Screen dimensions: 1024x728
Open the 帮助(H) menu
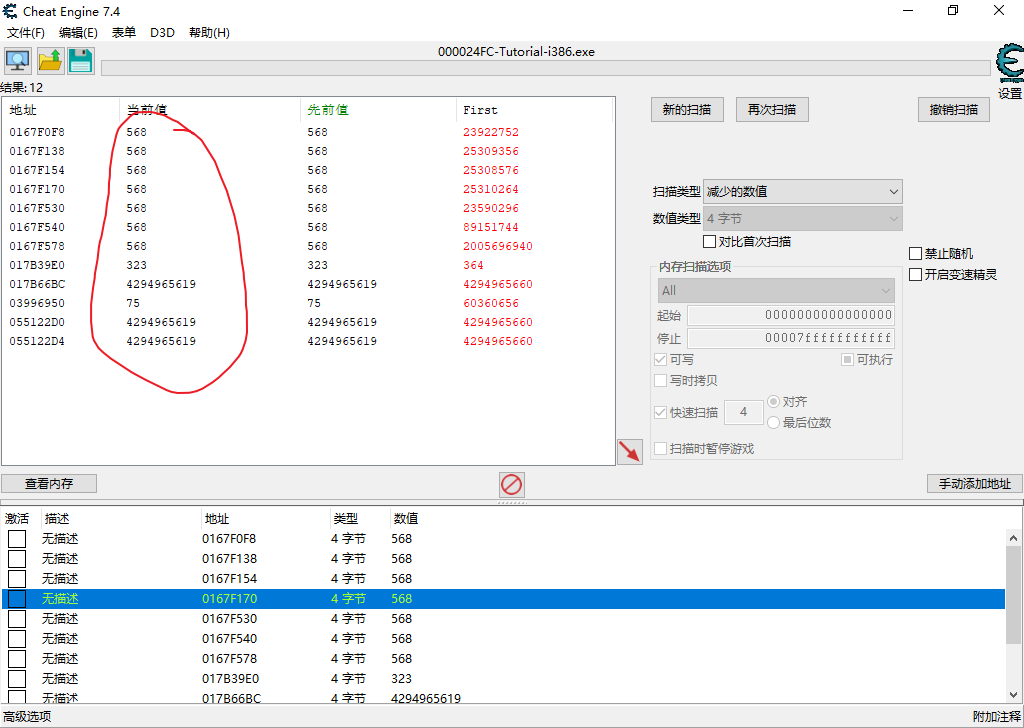tap(209, 33)
